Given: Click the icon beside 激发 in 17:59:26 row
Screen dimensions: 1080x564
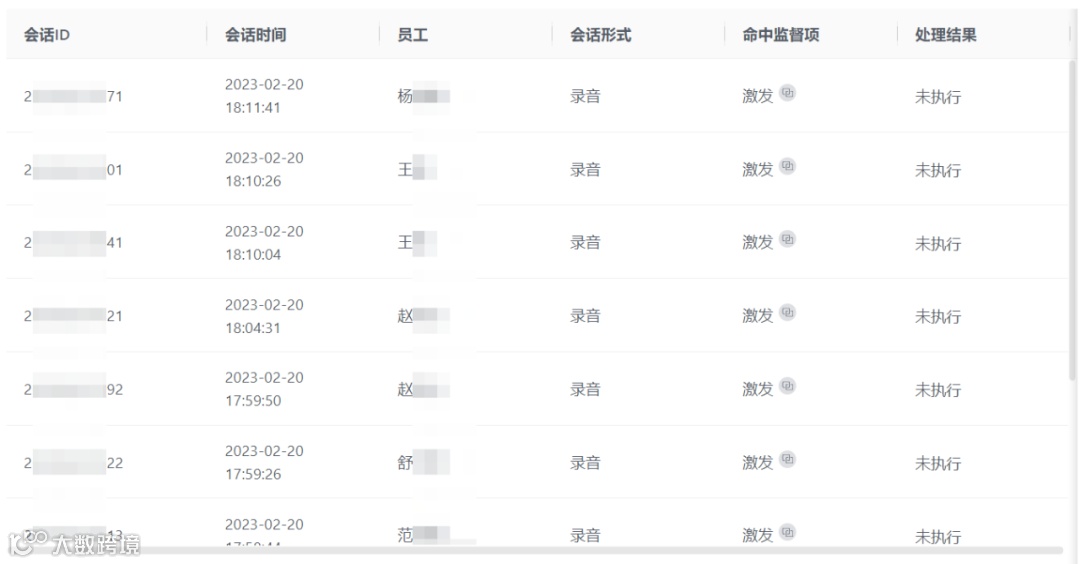Looking at the screenshot, I should (788, 459).
